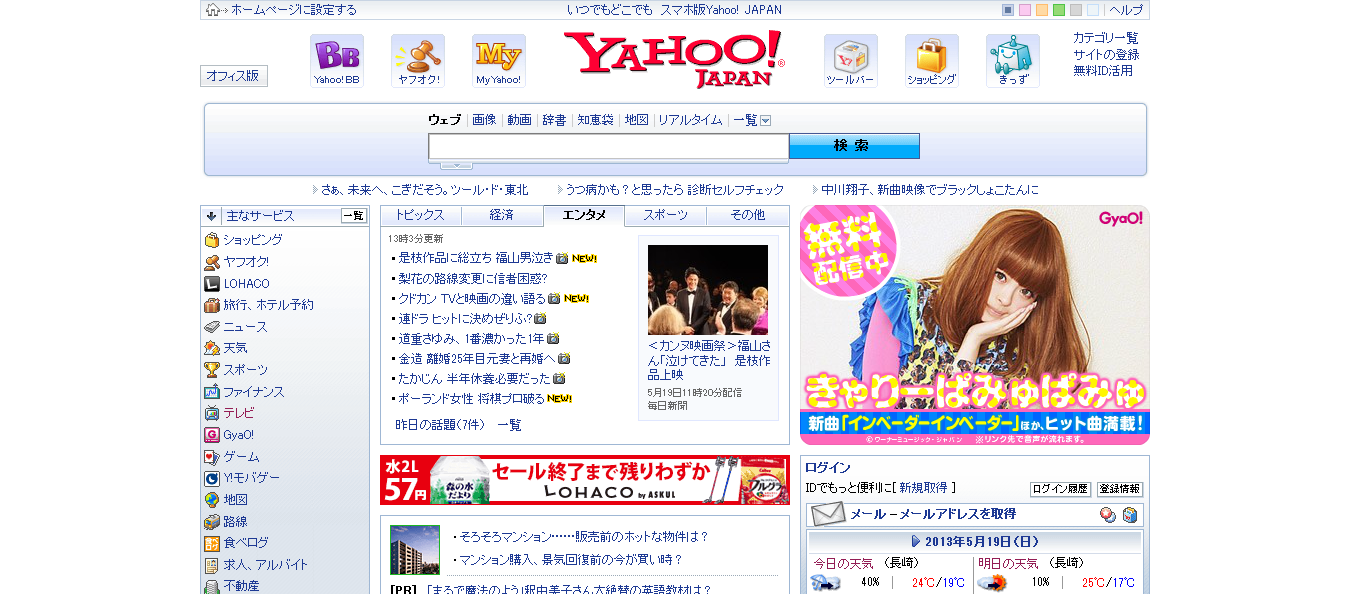Click the home icon for homepage setting
The height and width of the screenshot is (594, 1349).
coord(212,10)
